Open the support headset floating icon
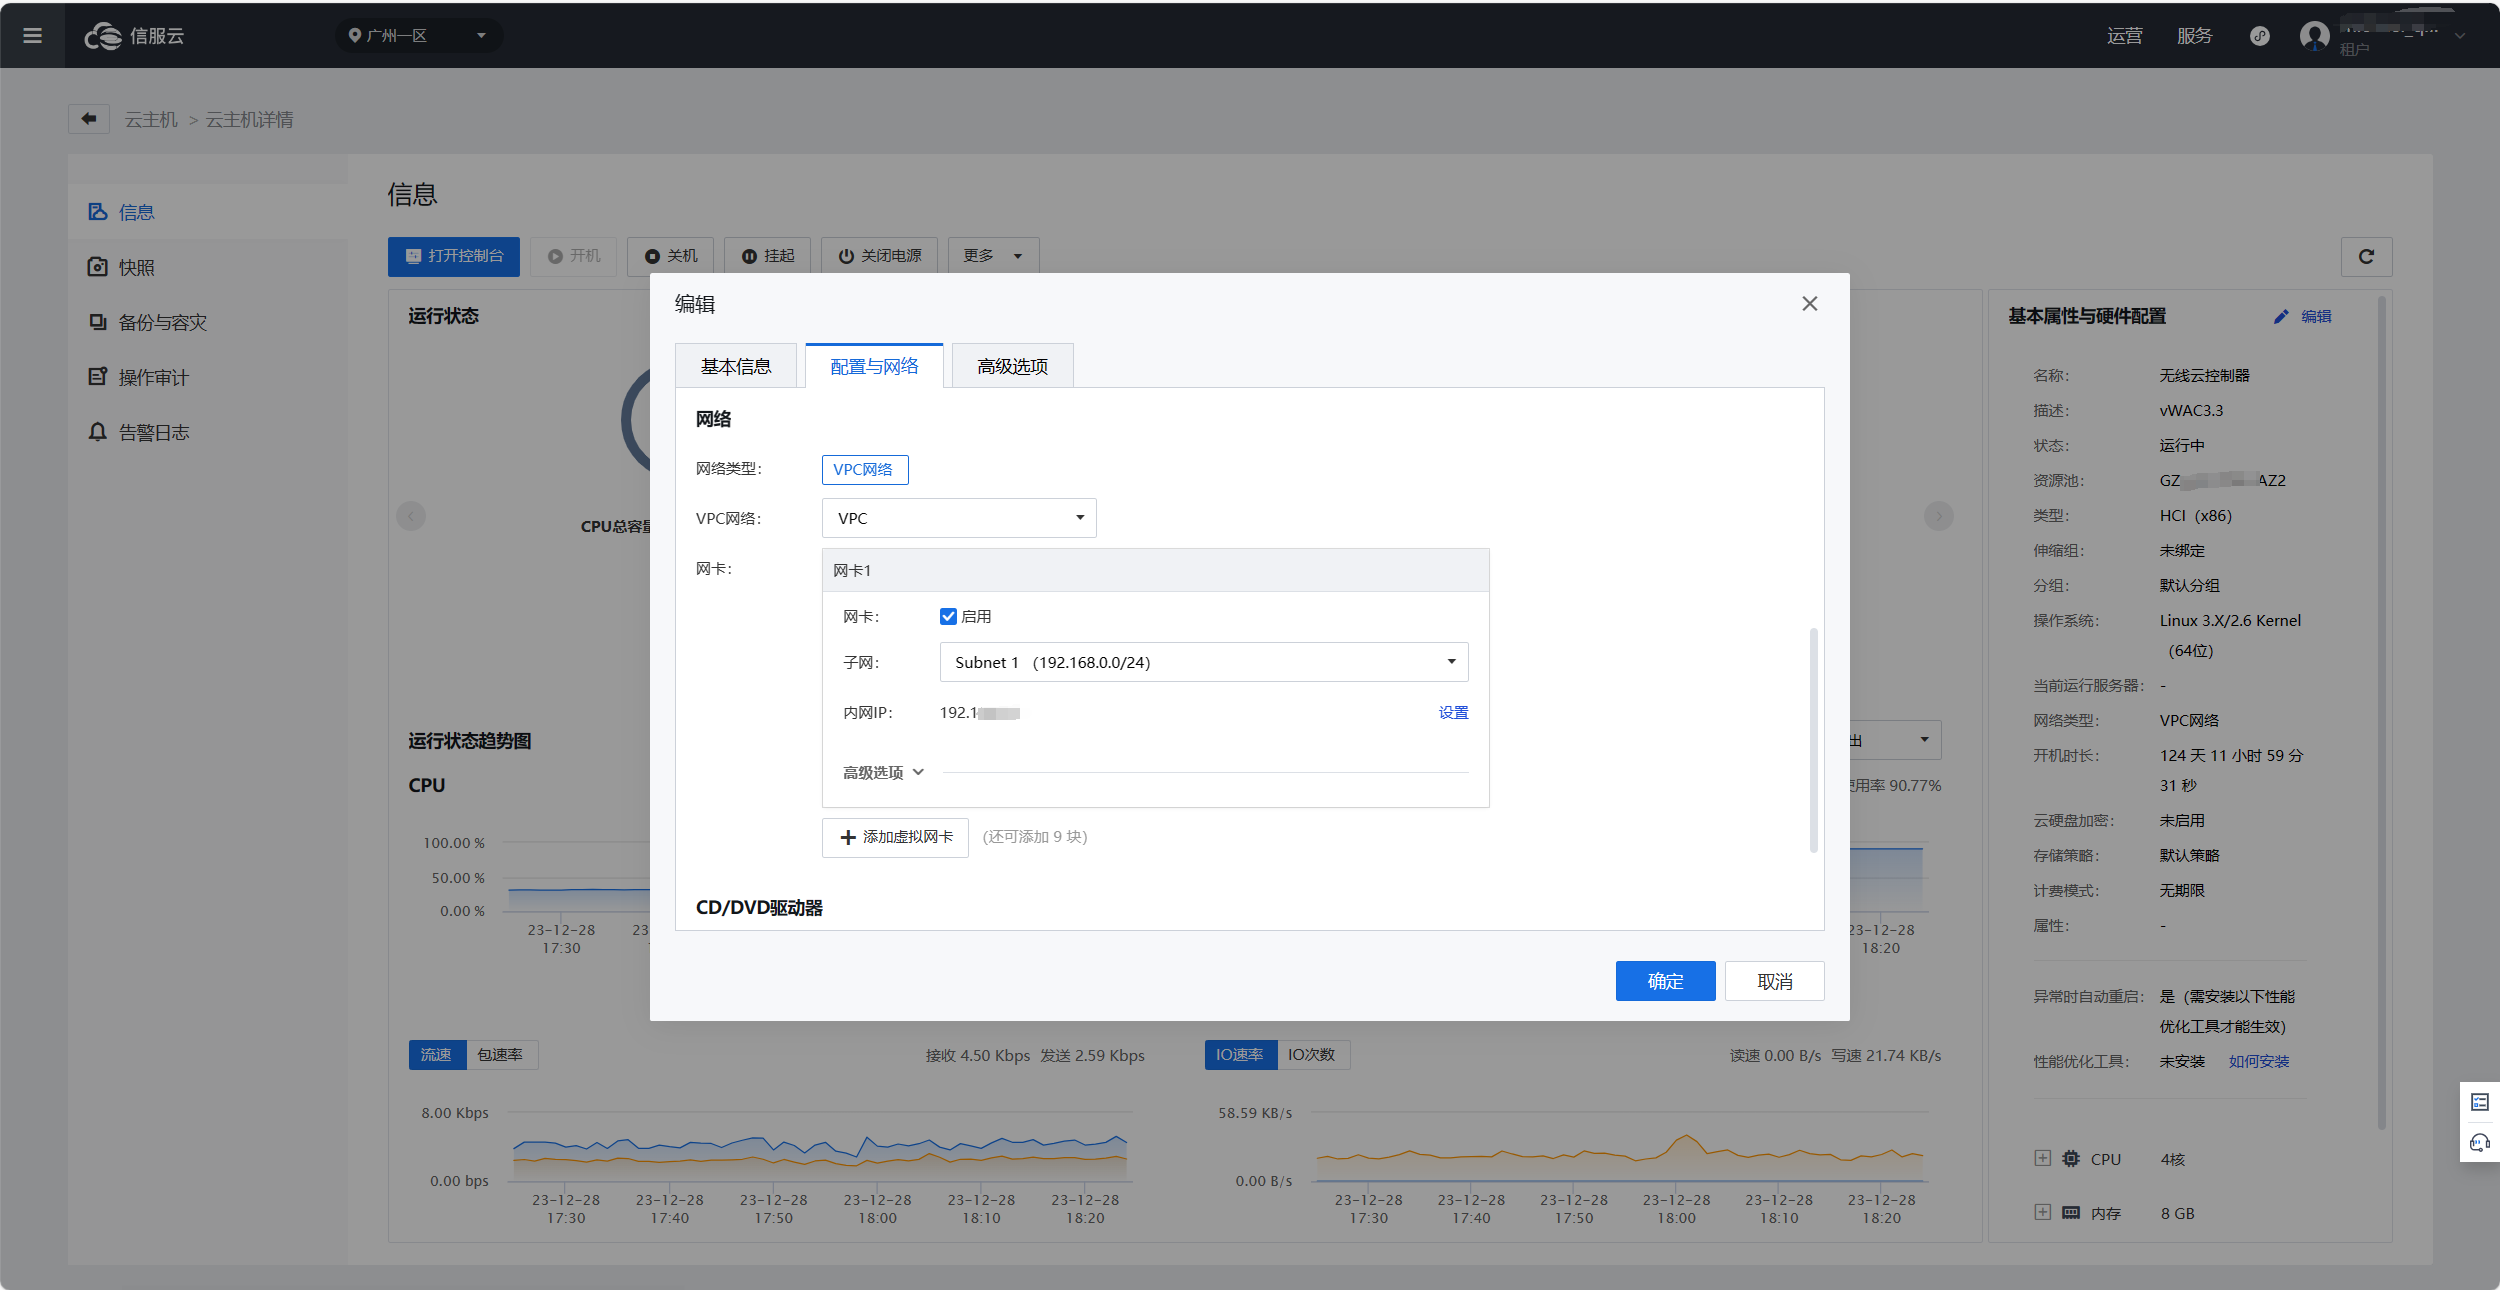The height and width of the screenshot is (1290, 2500). [2479, 1142]
